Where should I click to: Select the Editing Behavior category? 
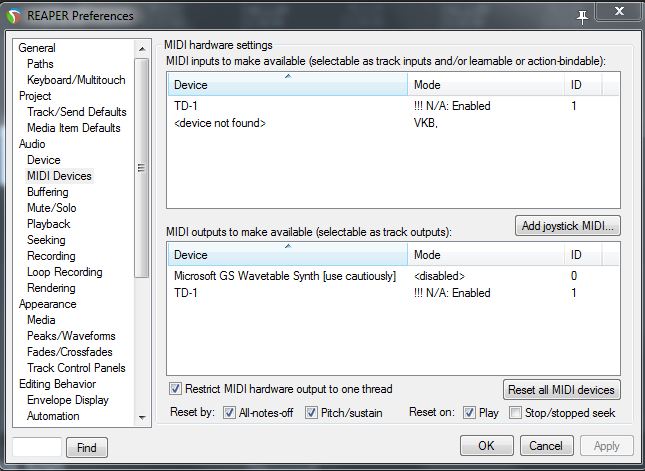coord(58,385)
